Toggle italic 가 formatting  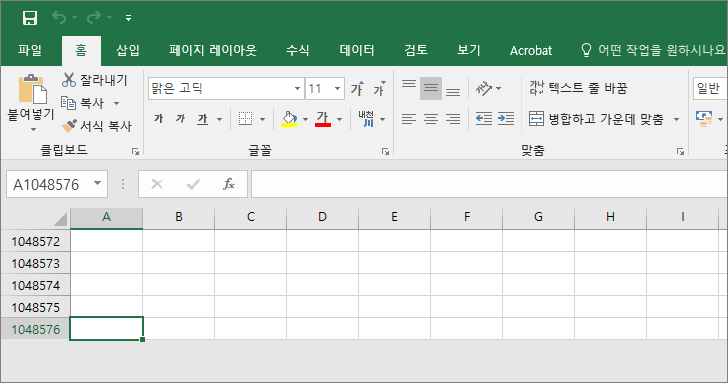[180, 119]
